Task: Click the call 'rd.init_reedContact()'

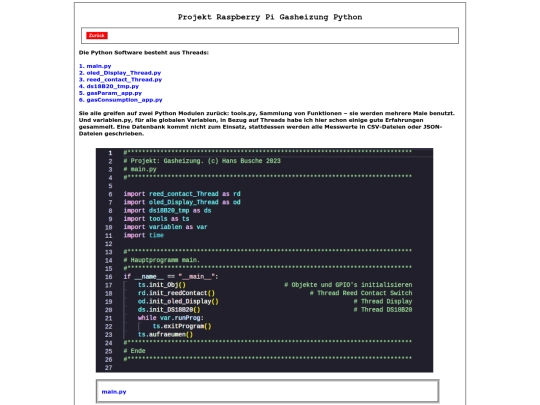Action: click(x=176, y=293)
